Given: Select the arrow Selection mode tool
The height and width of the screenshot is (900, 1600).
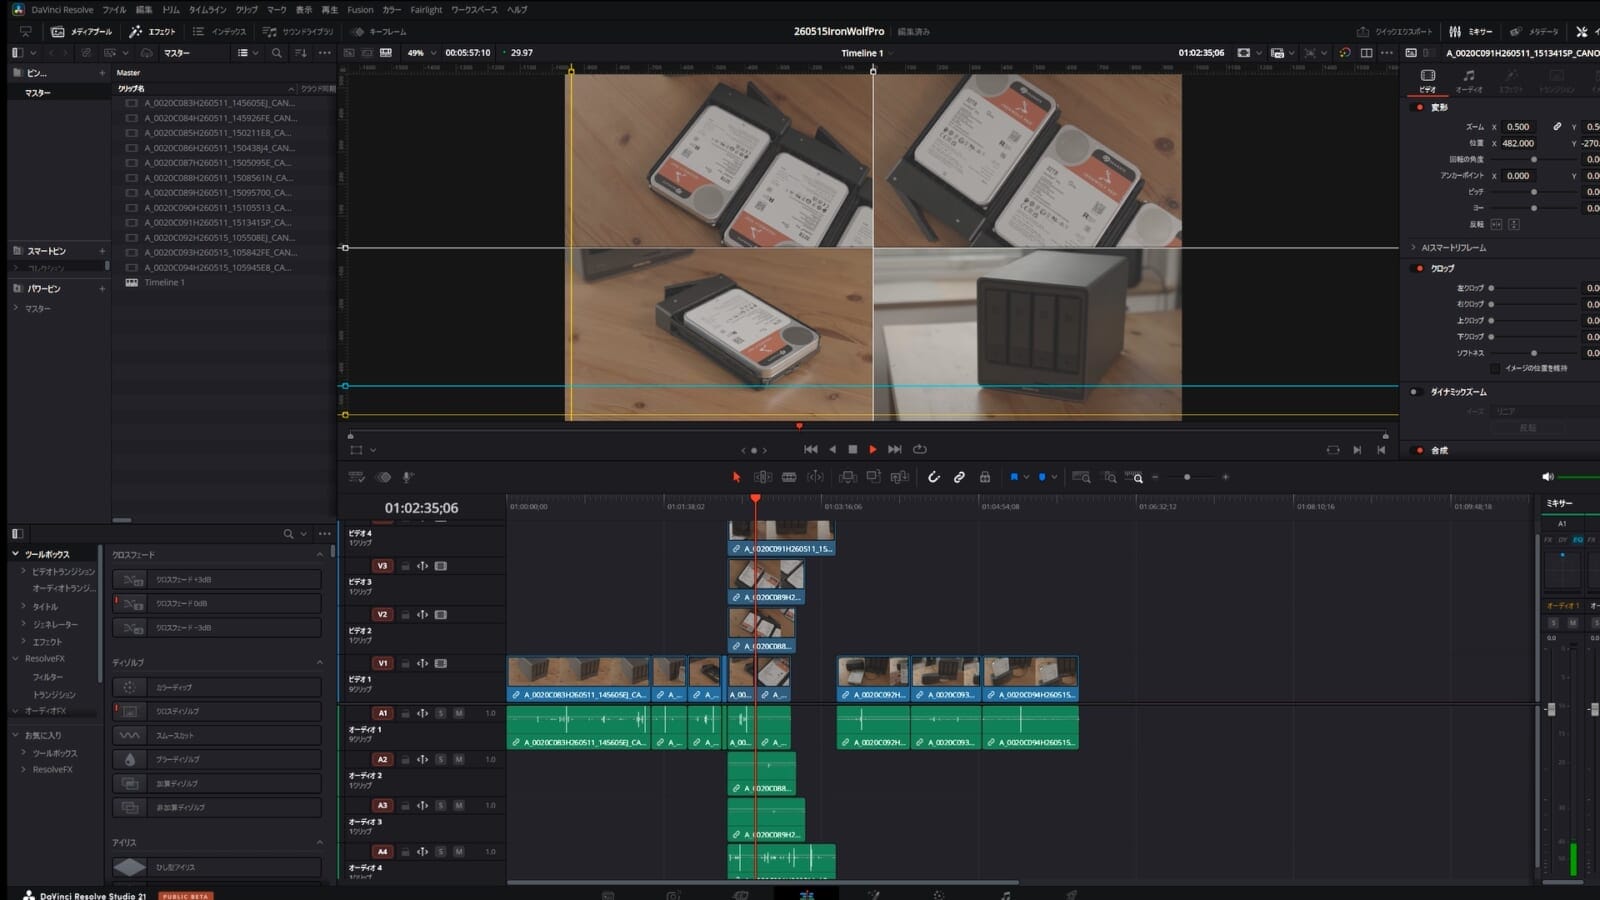Looking at the screenshot, I should [x=736, y=477].
